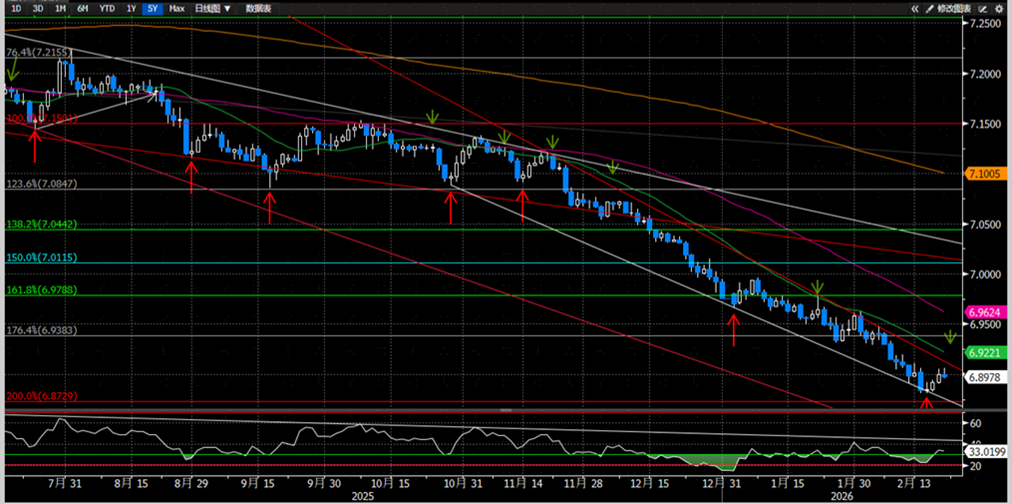Select the 200.0%(6.8729) Fibonacci label
Screen dimensions: 1012x504
coord(42,396)
